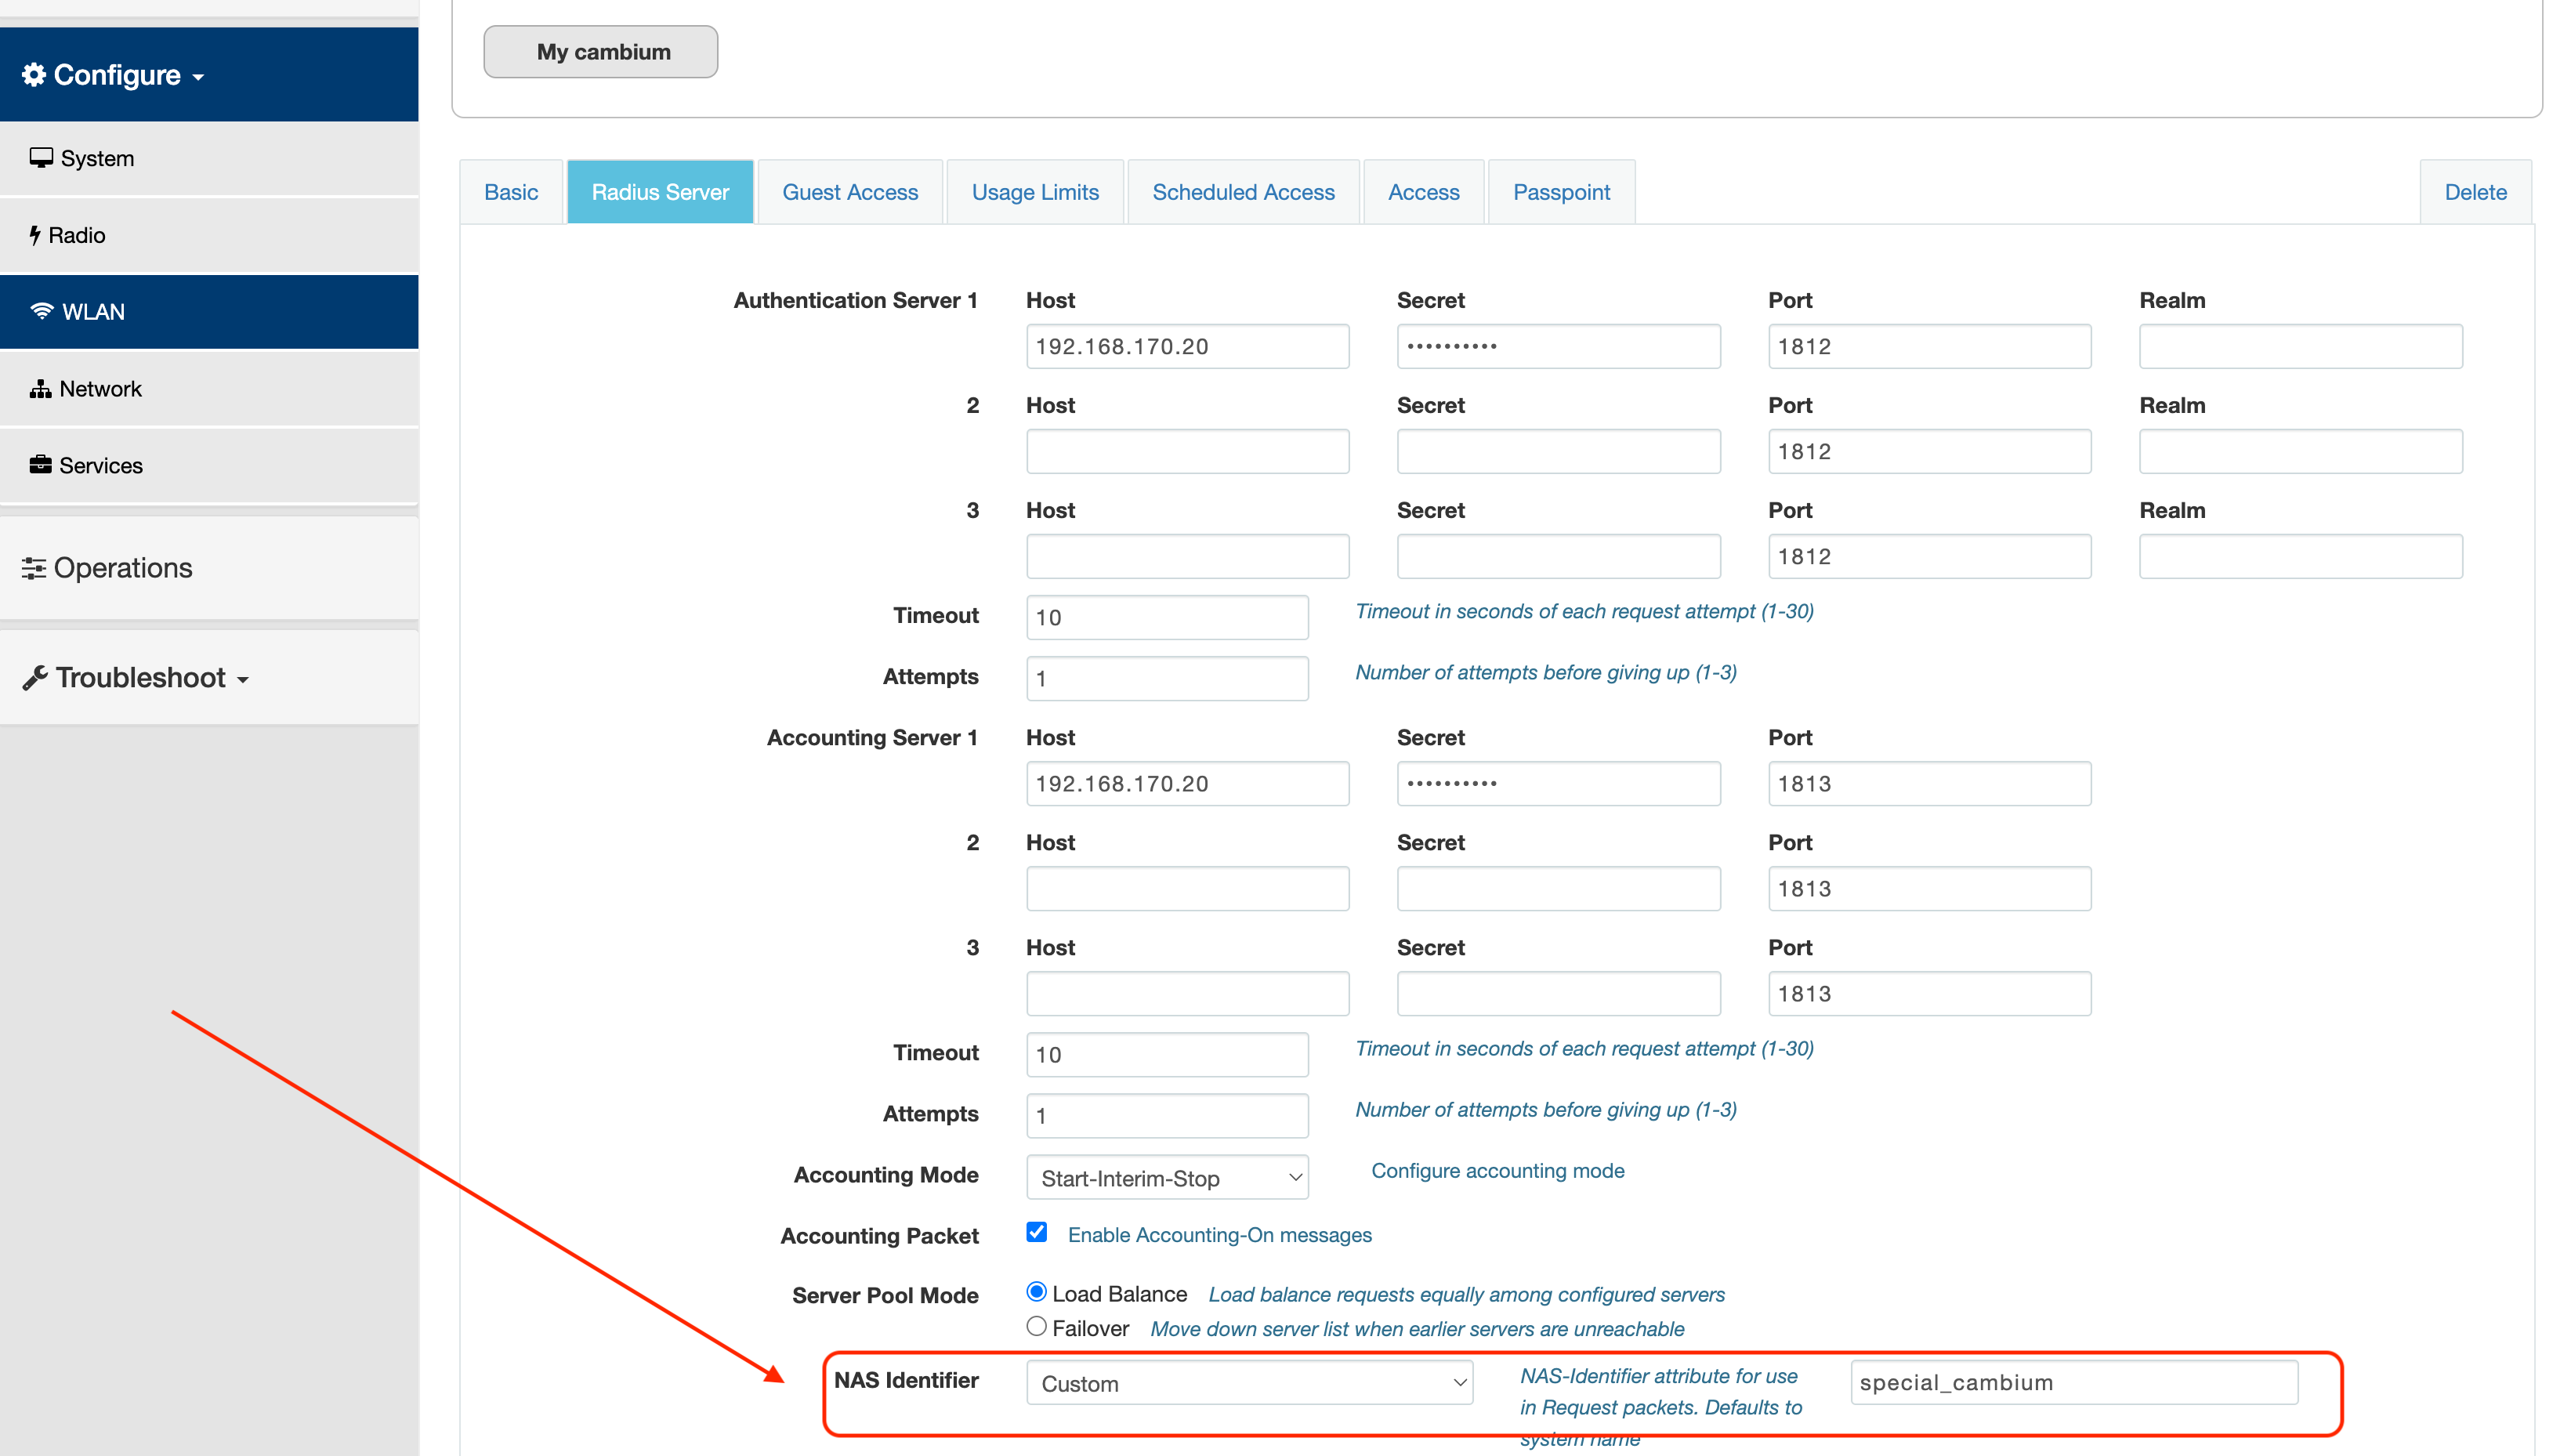Click the My cambium button

coord(603,49)
